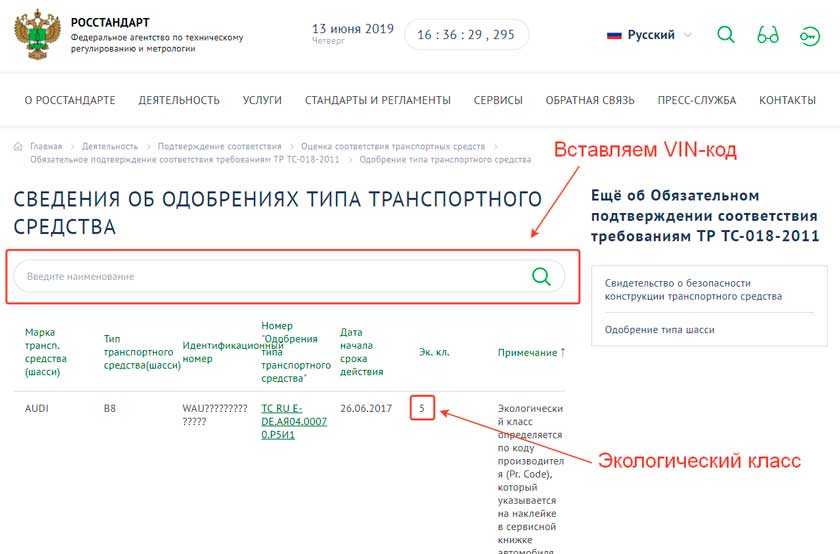Open Стандарты и регламенты menu
The height and width of the screenshot is (554, 840).
point(377,100)
